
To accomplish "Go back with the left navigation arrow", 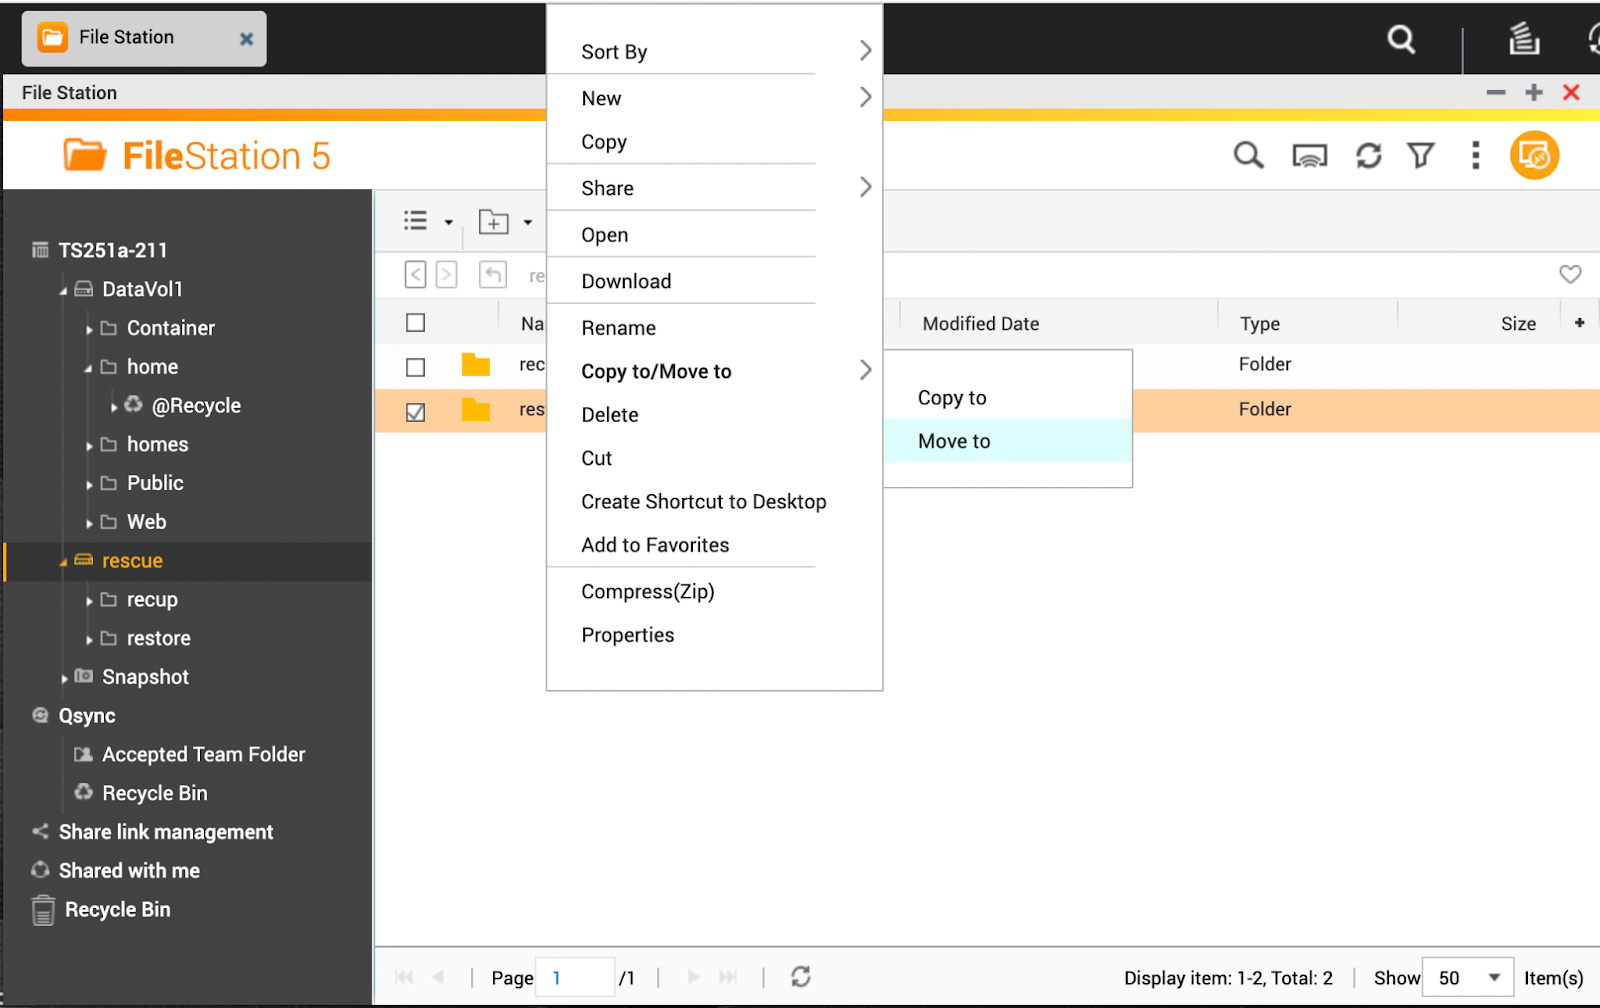I will pos(416,274).
